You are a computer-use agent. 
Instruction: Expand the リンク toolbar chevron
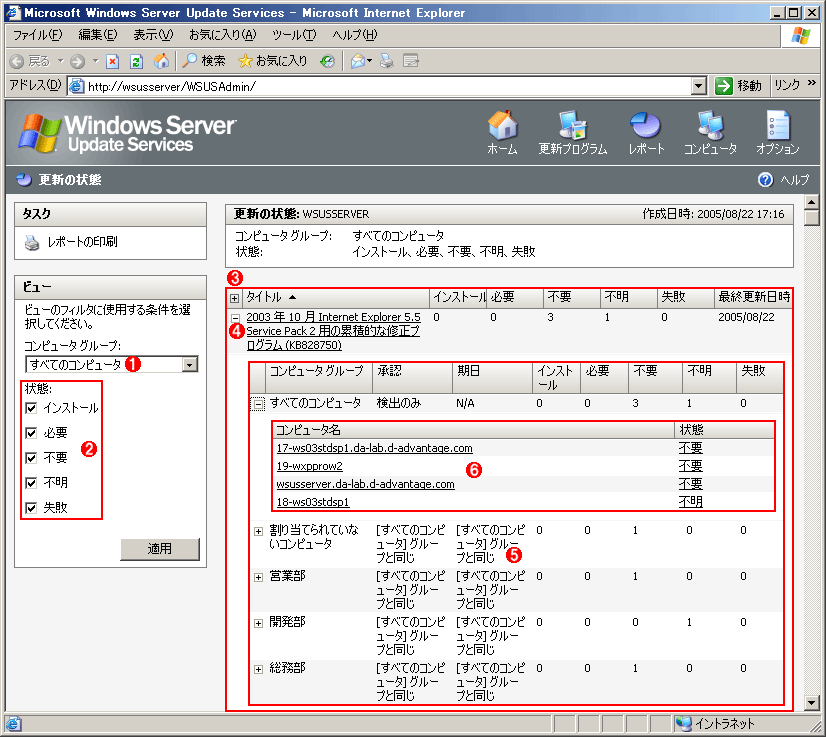pyautogui.click(x=811, y=83)
